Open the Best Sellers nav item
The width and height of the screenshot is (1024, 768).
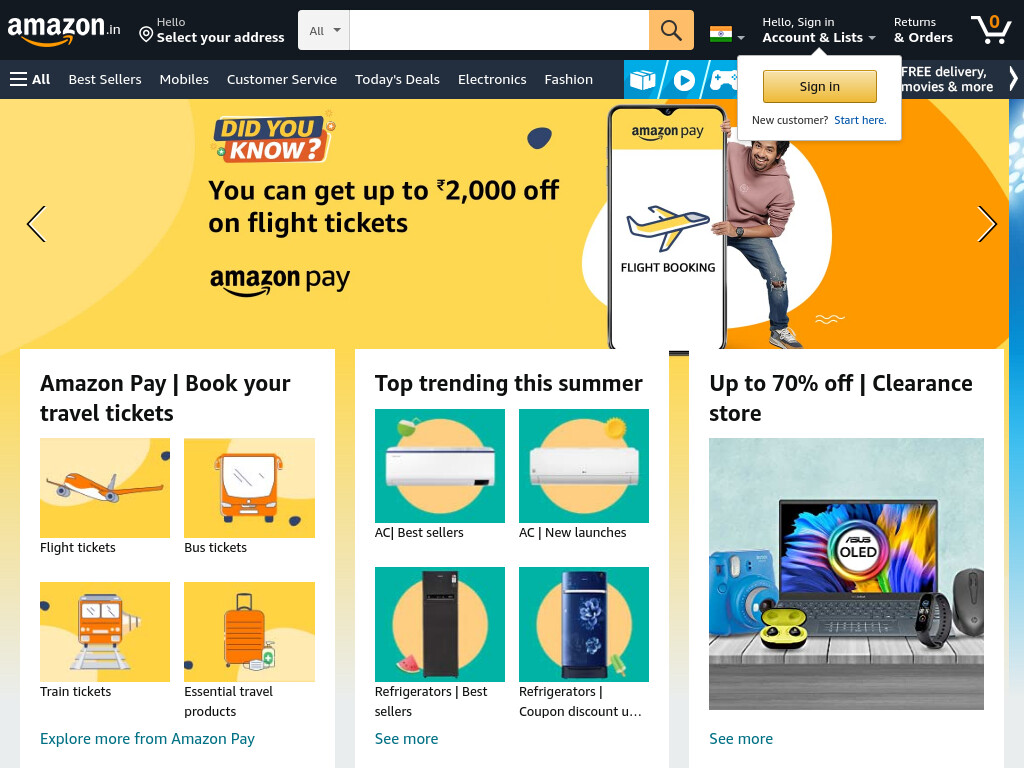(x=105, y=79)
